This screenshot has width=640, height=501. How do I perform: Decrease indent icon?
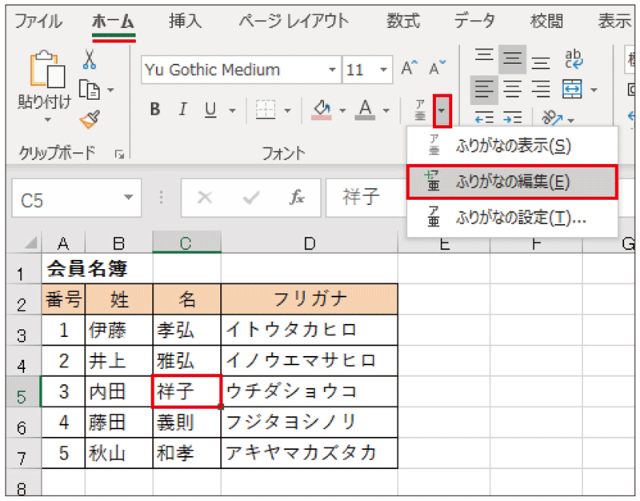(484, 118)
